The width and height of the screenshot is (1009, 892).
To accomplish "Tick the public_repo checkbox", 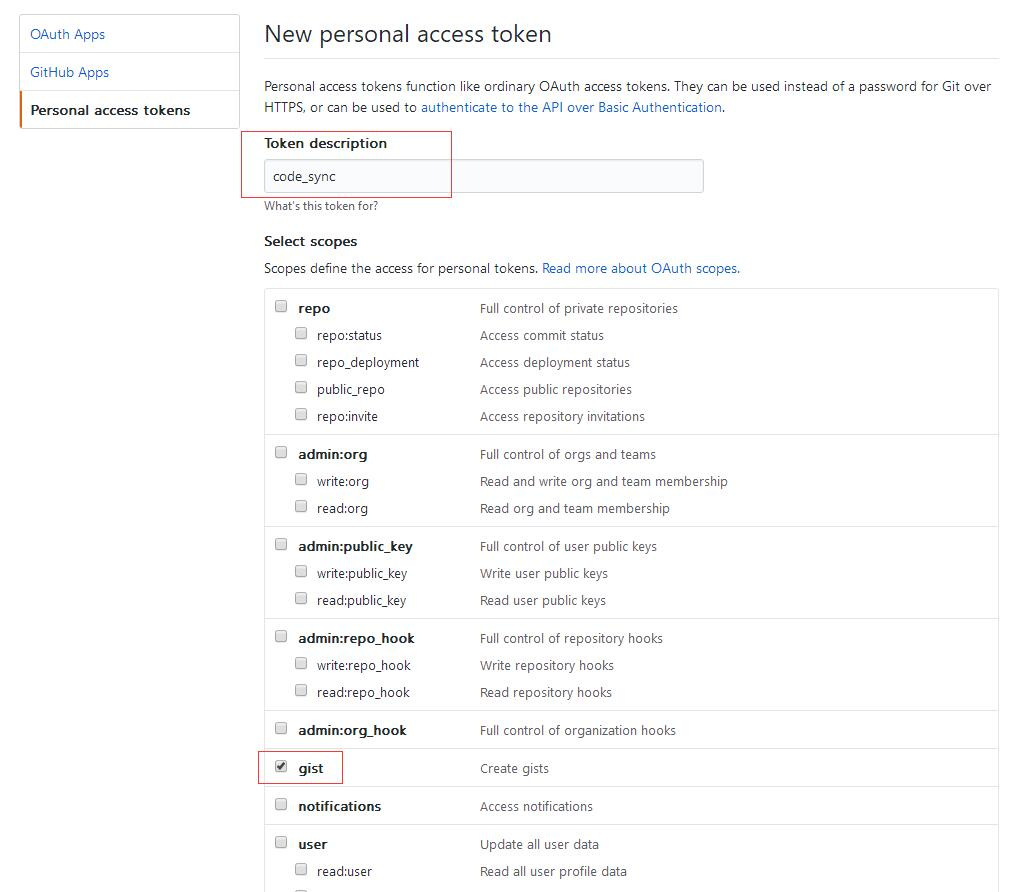I will [301, 388].
